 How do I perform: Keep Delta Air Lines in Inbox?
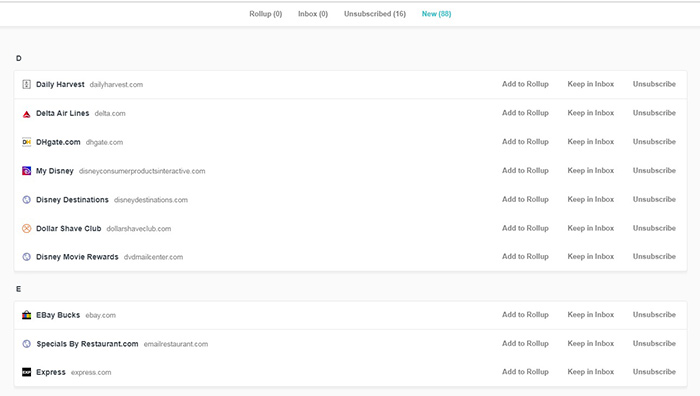click(x=591, y=113)
